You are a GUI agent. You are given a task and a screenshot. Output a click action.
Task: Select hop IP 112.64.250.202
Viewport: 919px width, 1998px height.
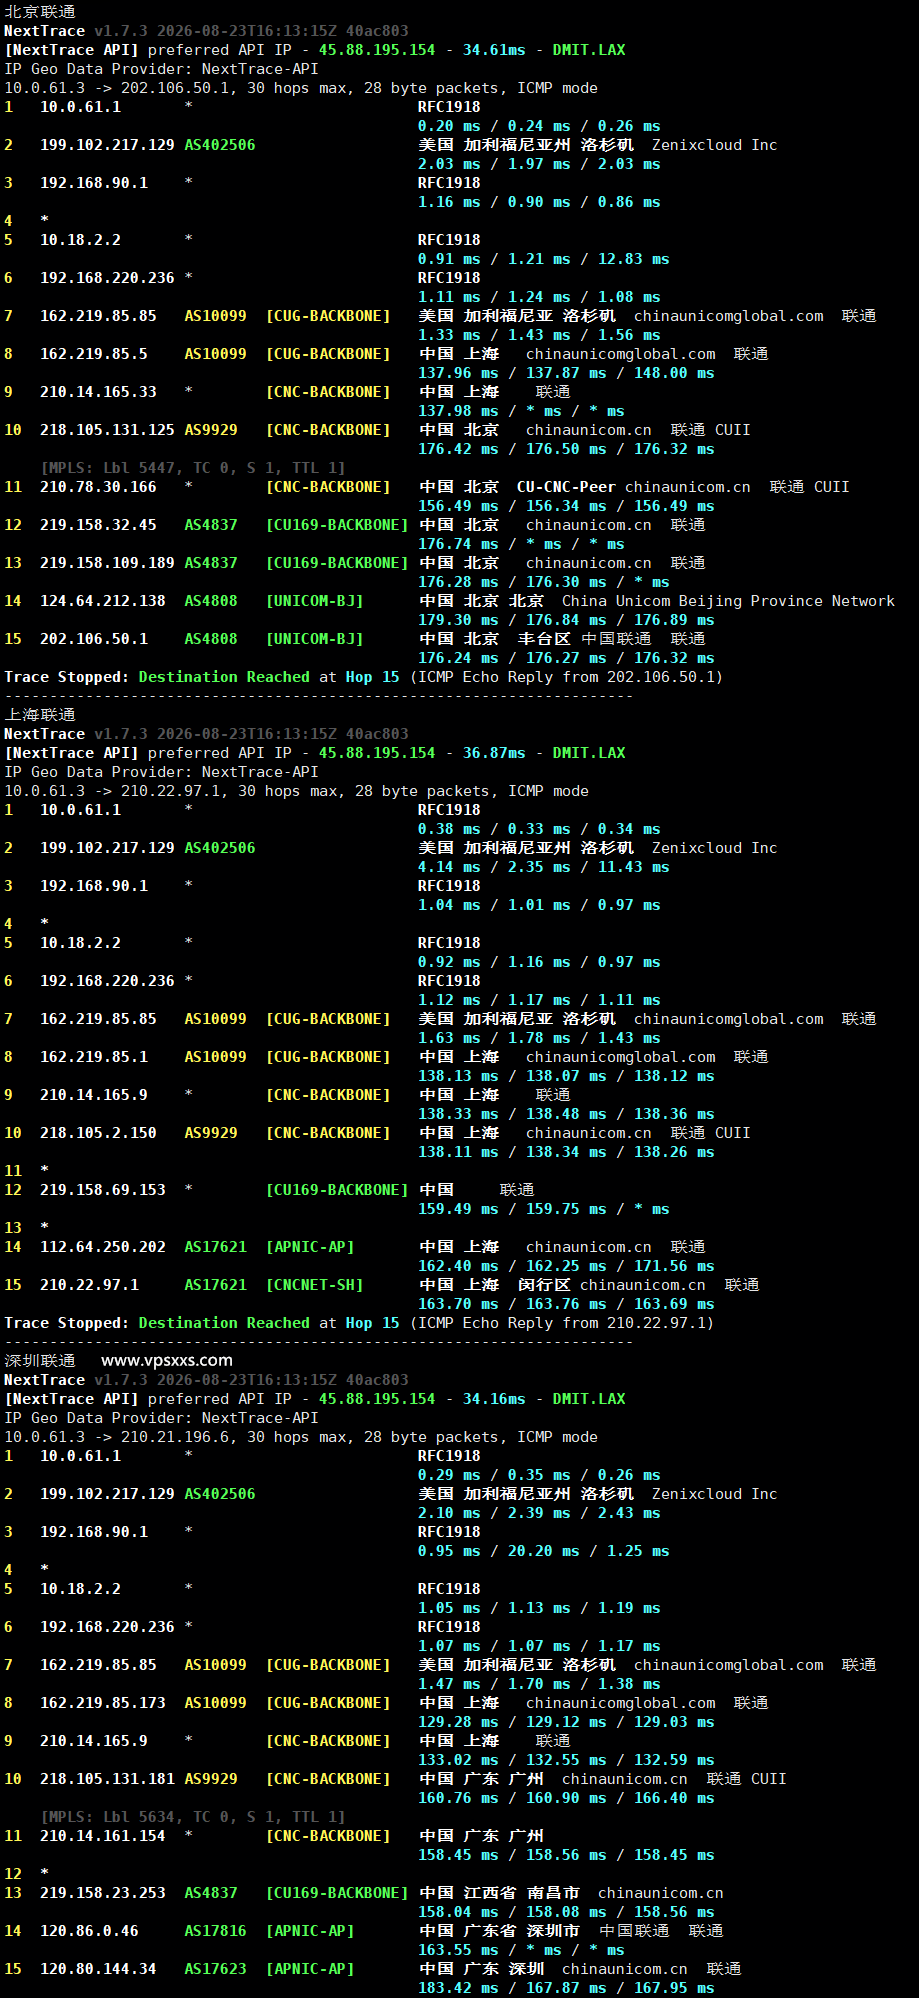[x=103, y=1247]
